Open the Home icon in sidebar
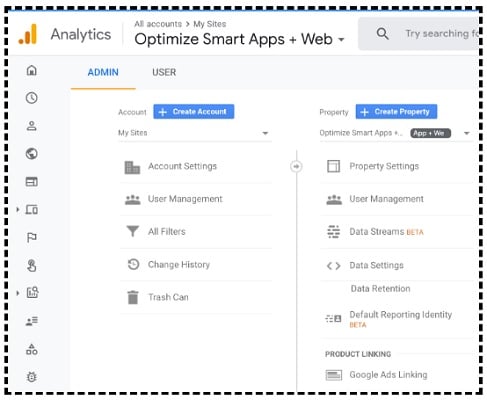The image size is (487, 400). (x=32, y=70)
